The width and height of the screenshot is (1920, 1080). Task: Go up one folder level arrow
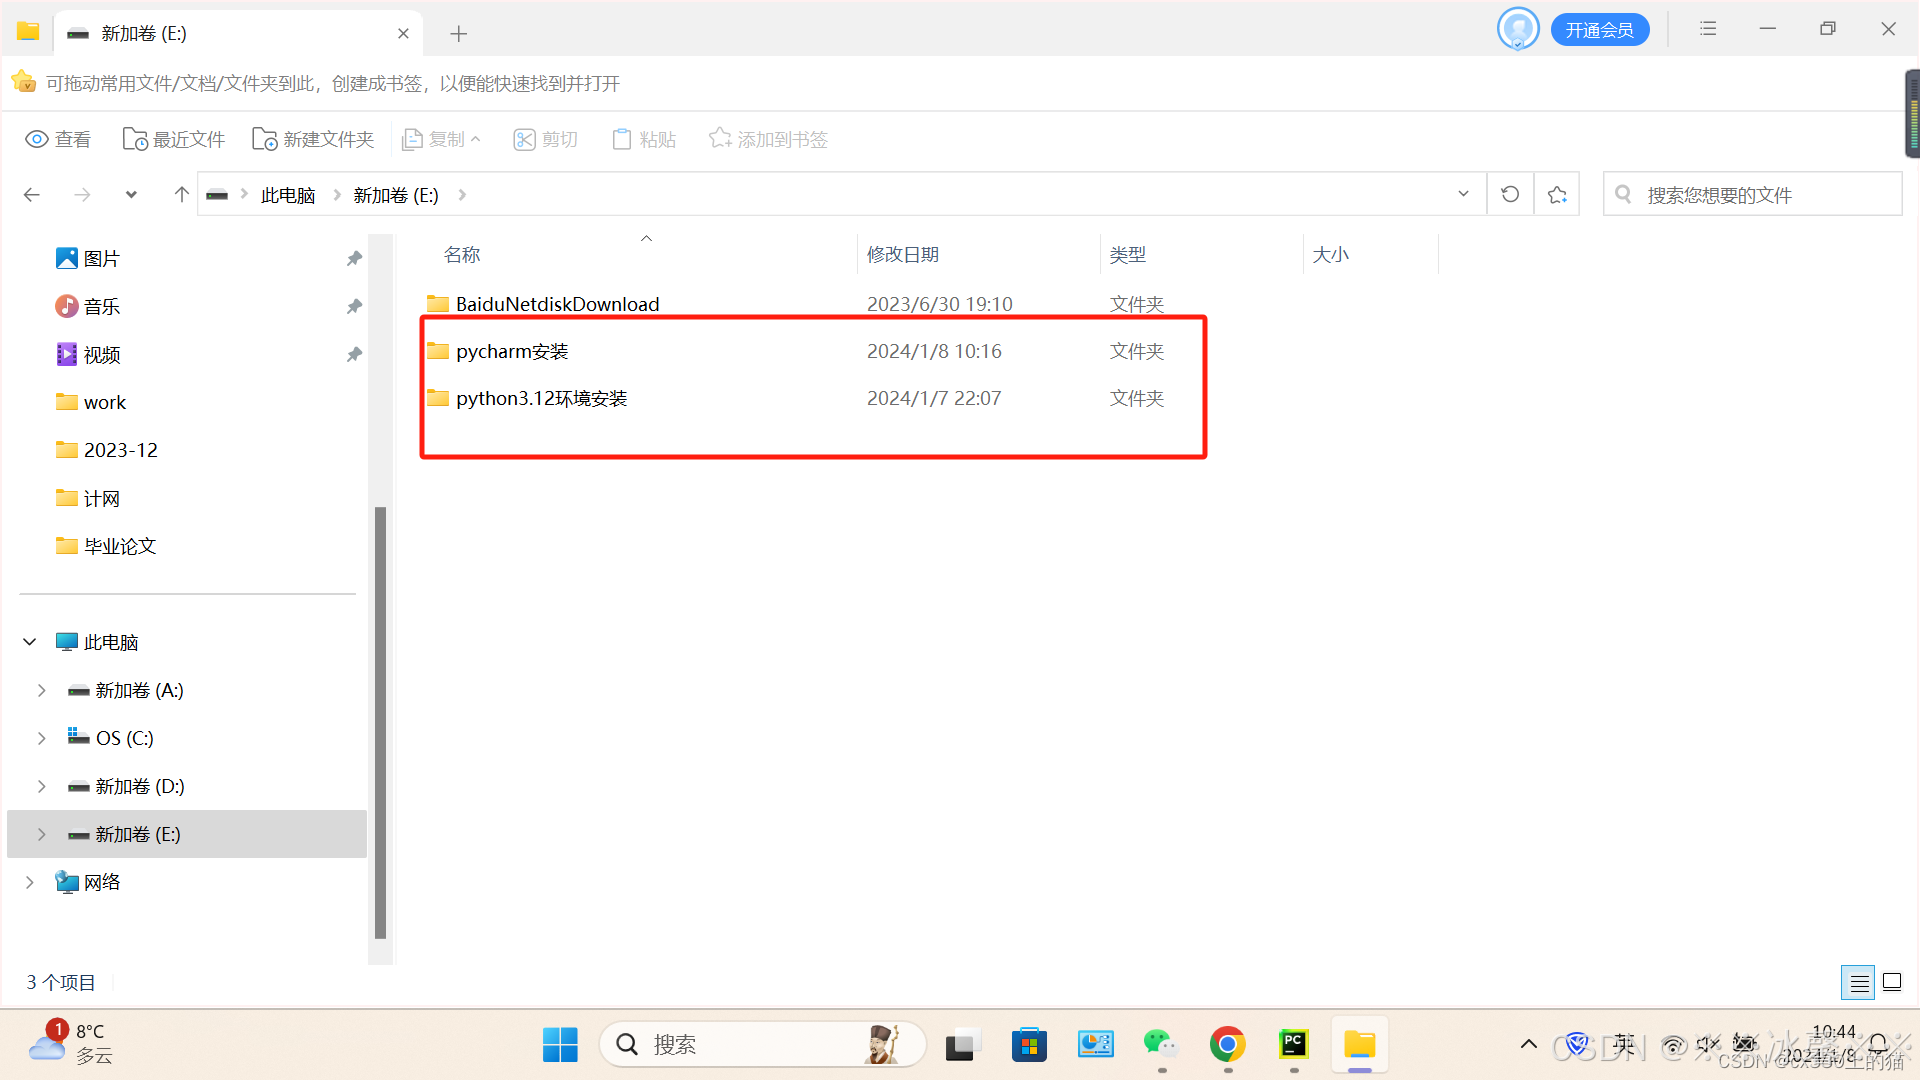click(x=181, y=194)
